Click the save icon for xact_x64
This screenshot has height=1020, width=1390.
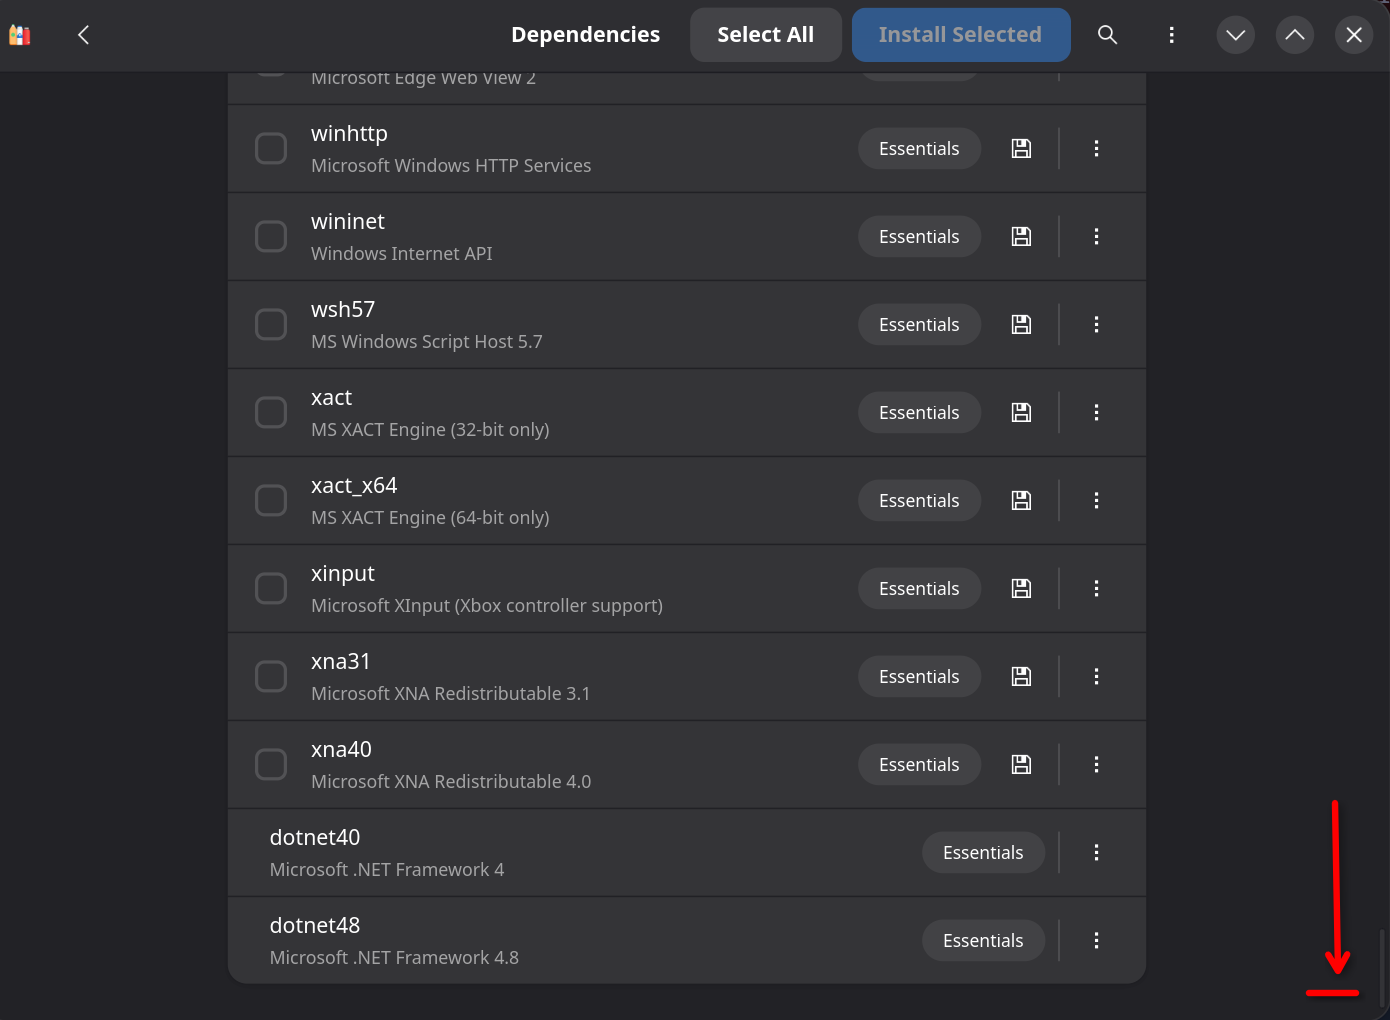click(x=1021, y=501)
